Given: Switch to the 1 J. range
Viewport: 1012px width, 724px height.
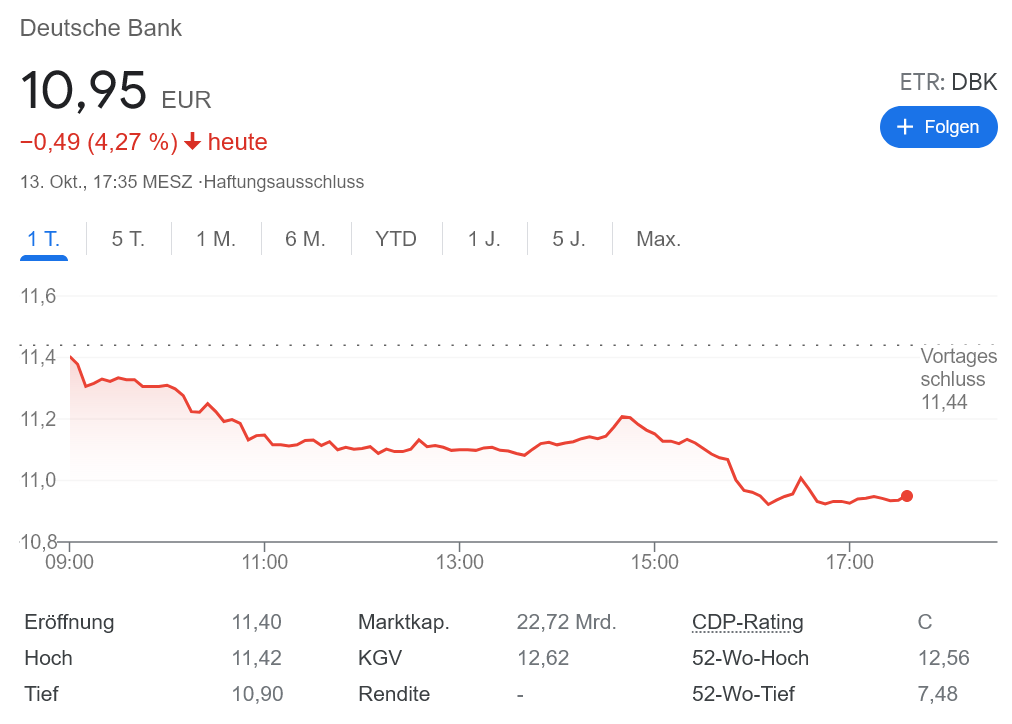Looking at the screenshot, I should [484, 239].
